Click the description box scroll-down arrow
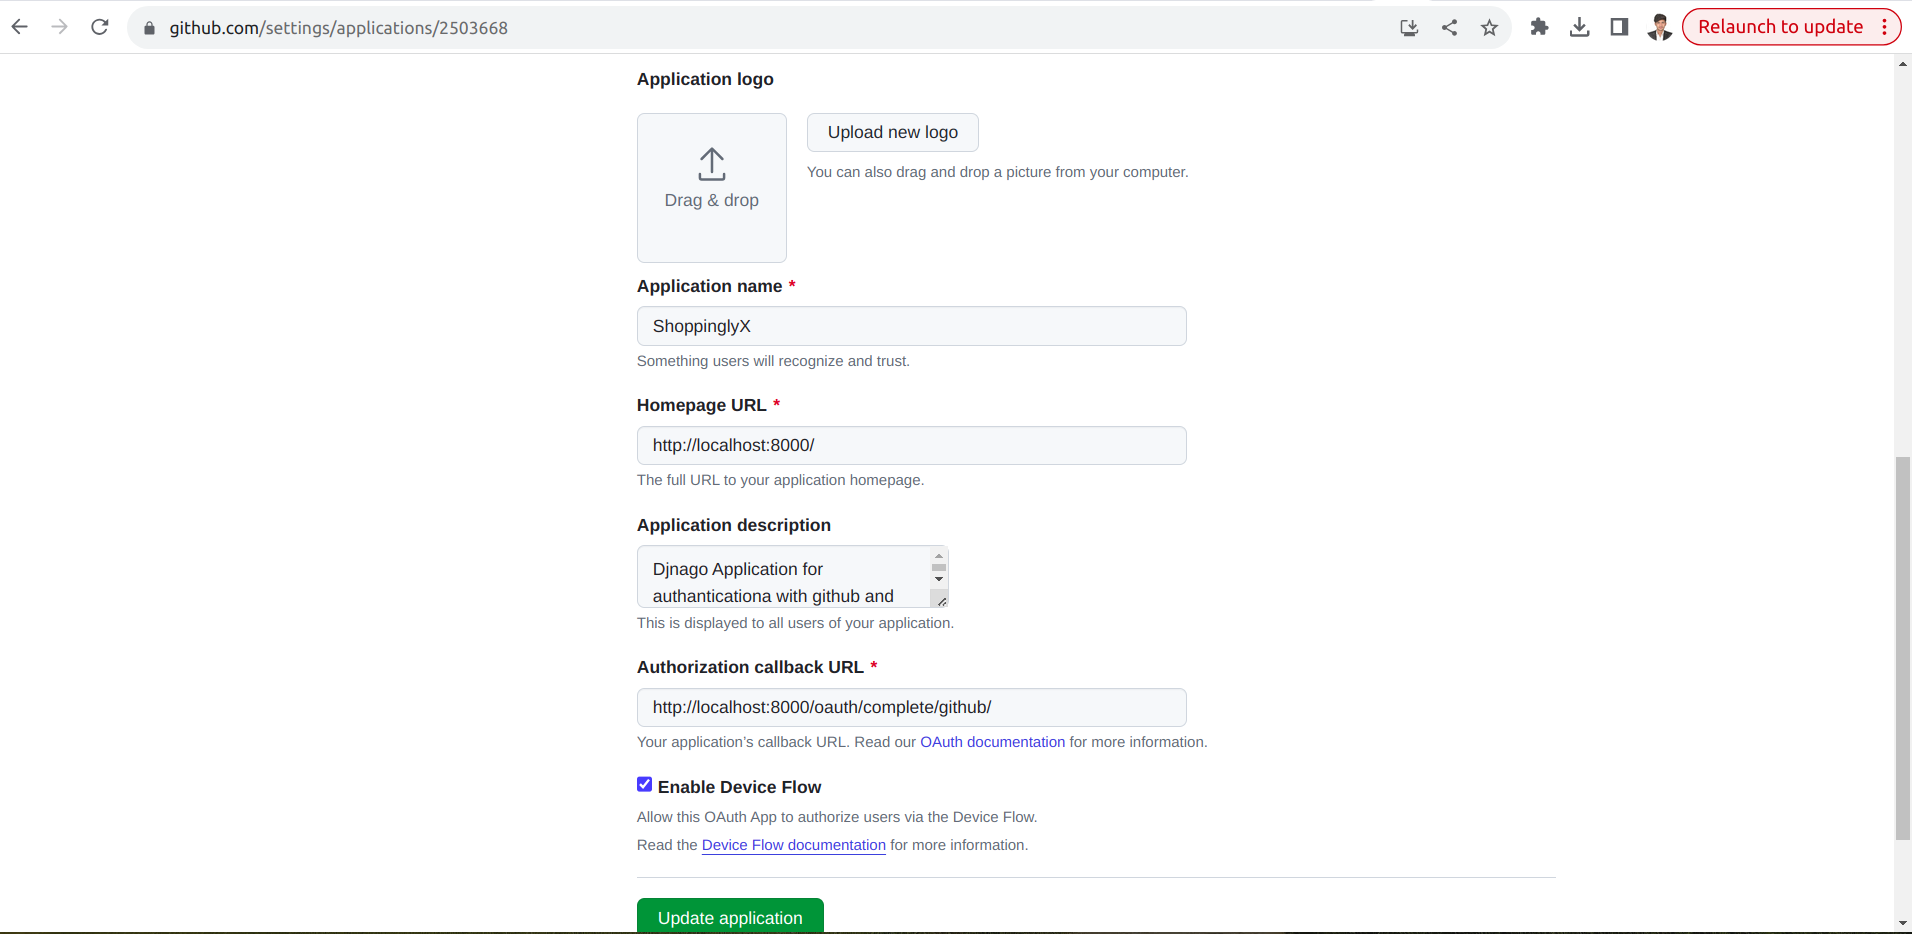Viewport: 1912px width, 934px height. [x=937, y=578]
